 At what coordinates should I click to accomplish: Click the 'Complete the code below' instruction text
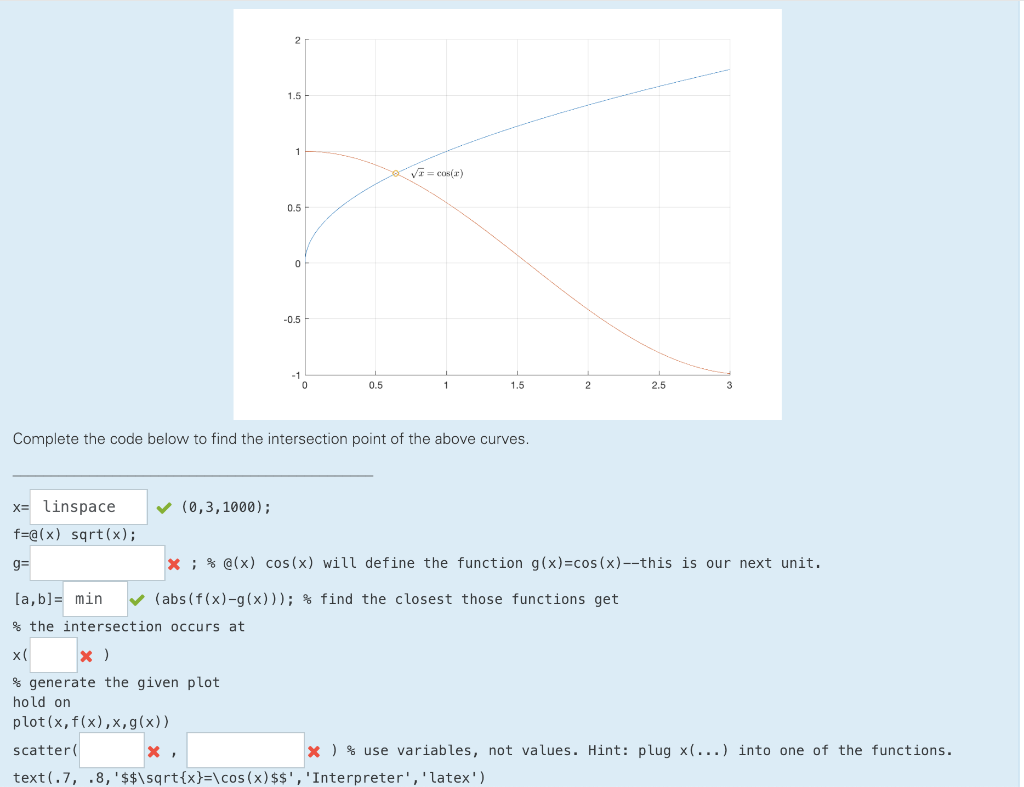[x=271, y=439]
